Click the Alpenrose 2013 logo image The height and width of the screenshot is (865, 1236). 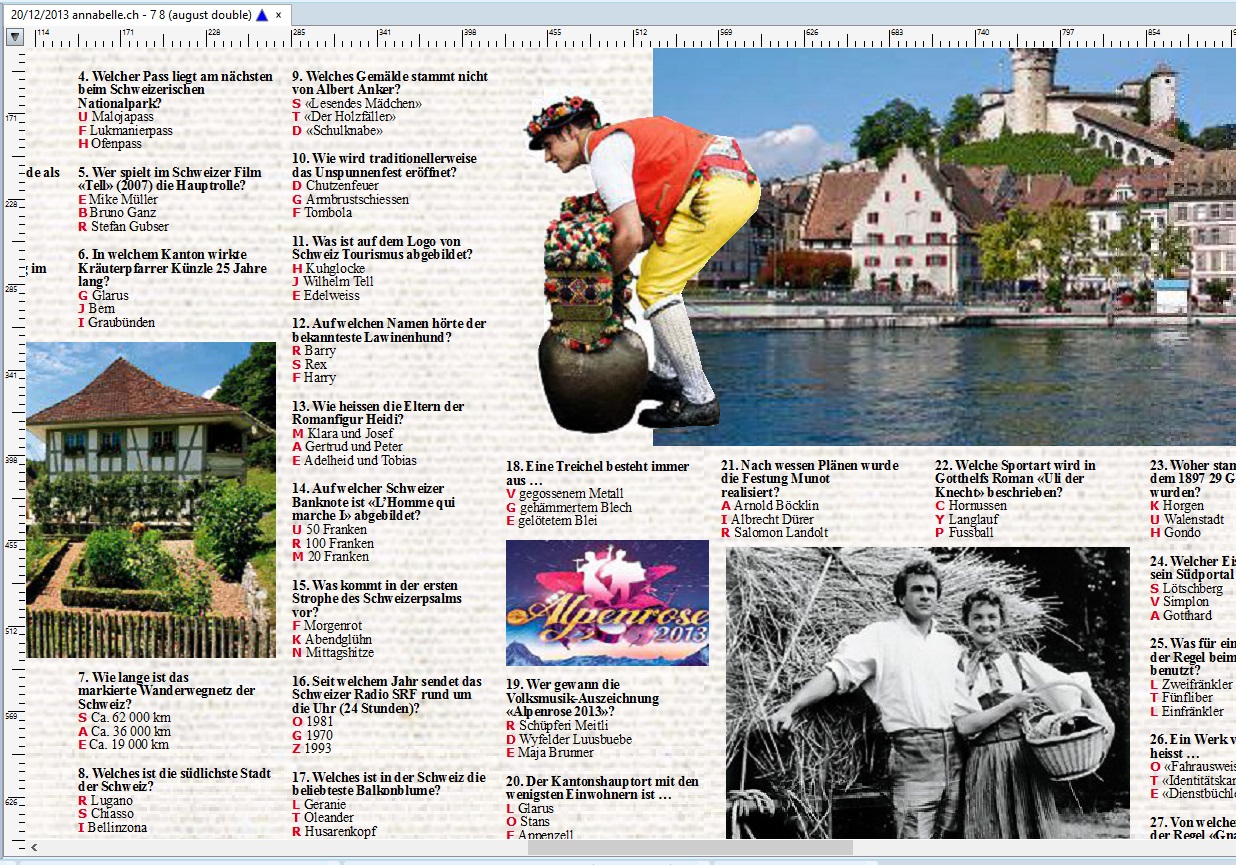point(607,603)
